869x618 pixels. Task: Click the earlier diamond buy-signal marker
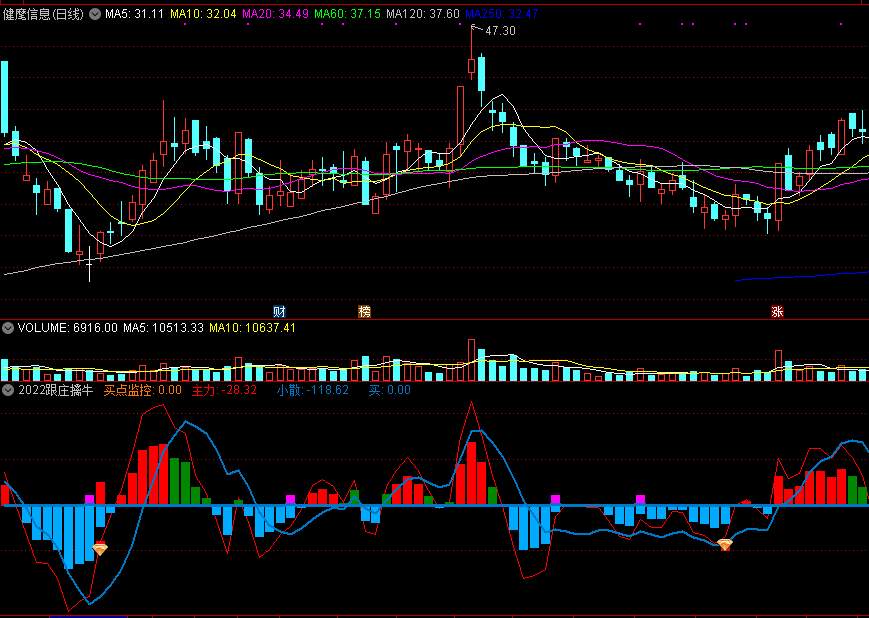pyautogui.click(x=100, y=549)
